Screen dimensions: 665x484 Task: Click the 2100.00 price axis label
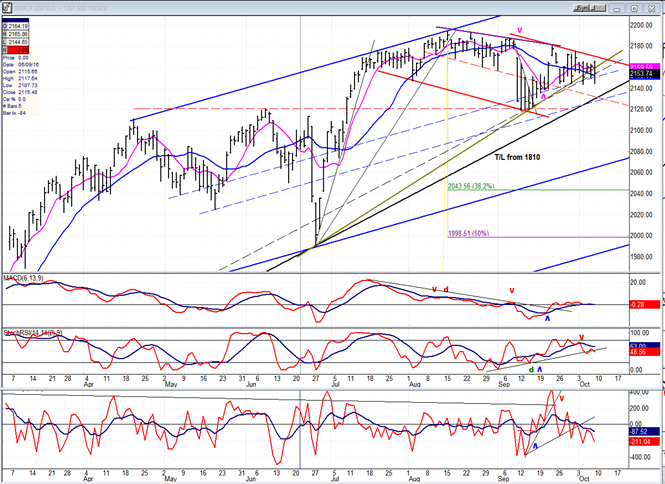[641, 130]
